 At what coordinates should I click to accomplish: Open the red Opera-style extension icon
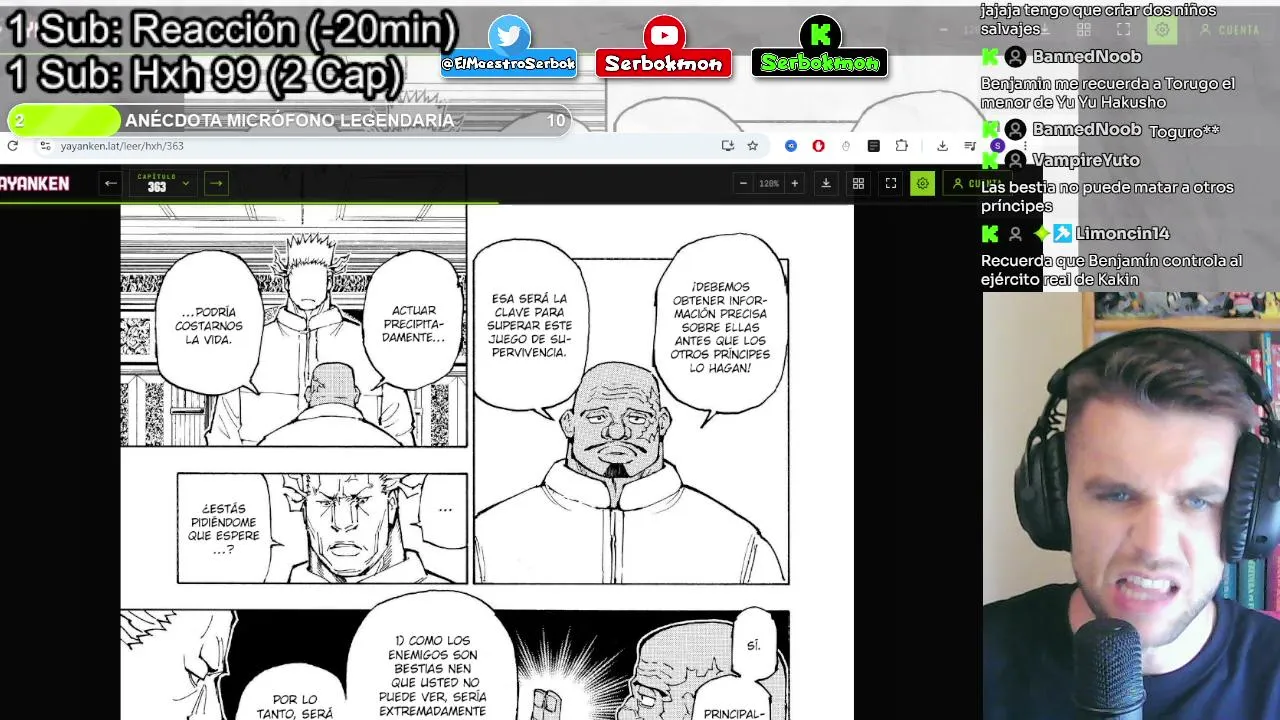pos(818,146)
